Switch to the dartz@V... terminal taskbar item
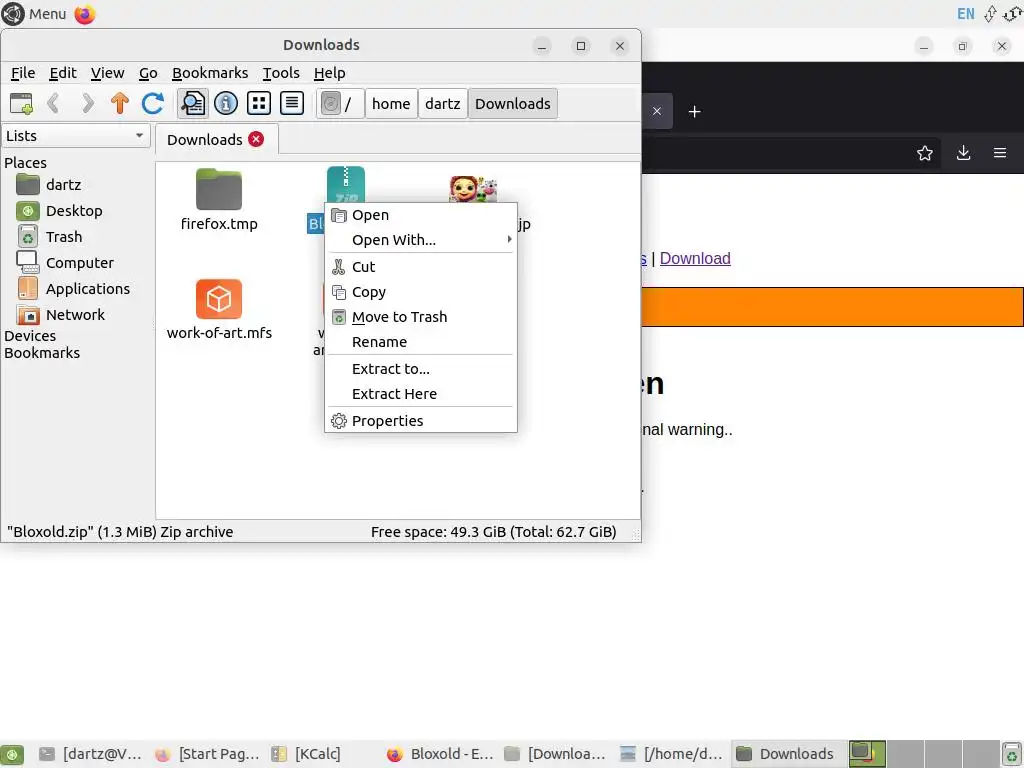Viewport: 1024px width, 768px height. point(90,754)
